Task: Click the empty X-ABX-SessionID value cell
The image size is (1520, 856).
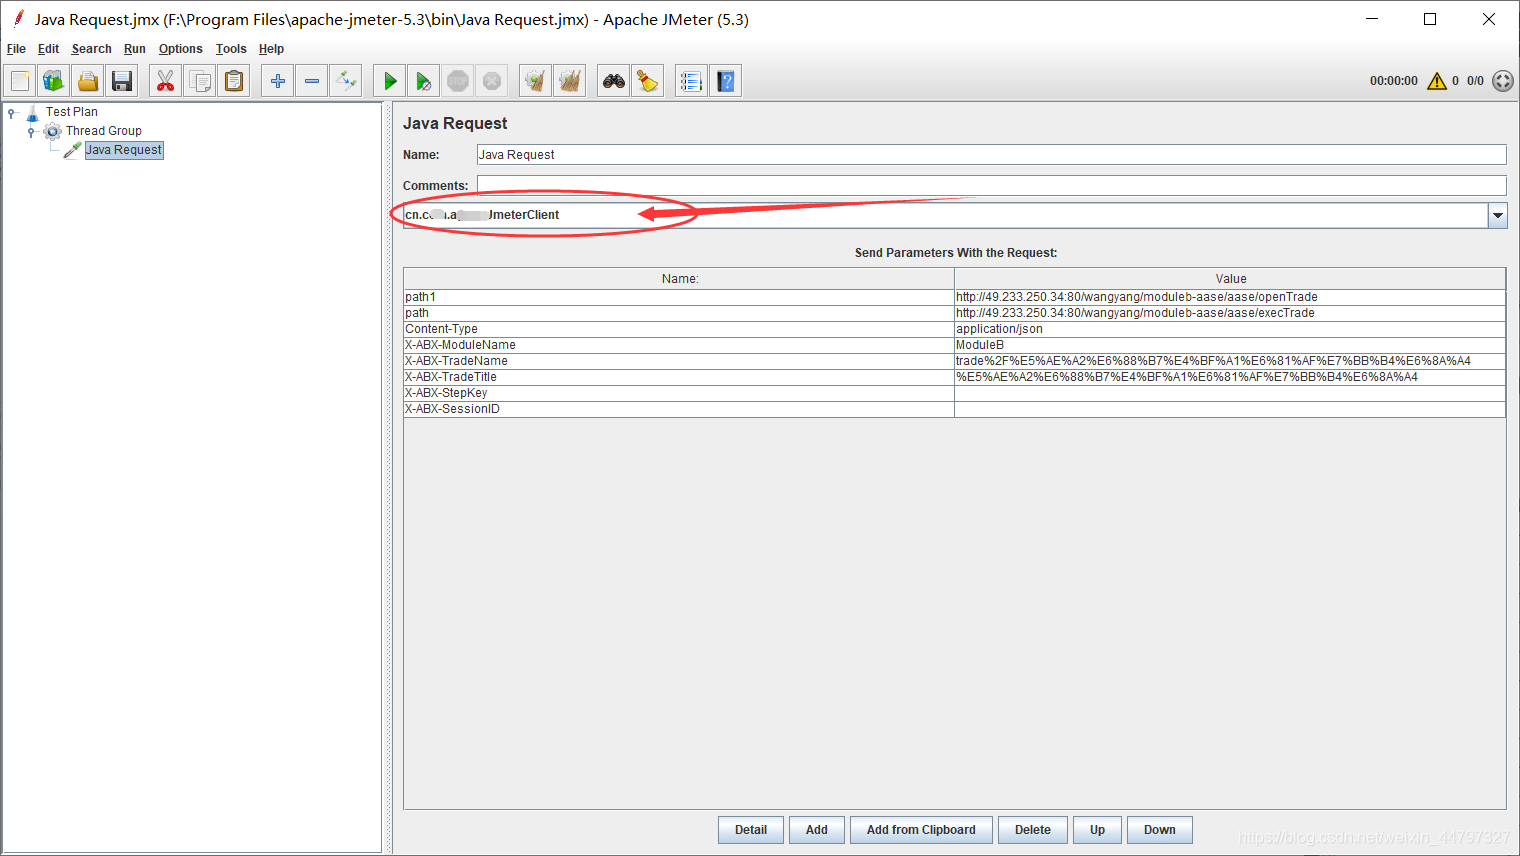Action: pos(1230,409)
